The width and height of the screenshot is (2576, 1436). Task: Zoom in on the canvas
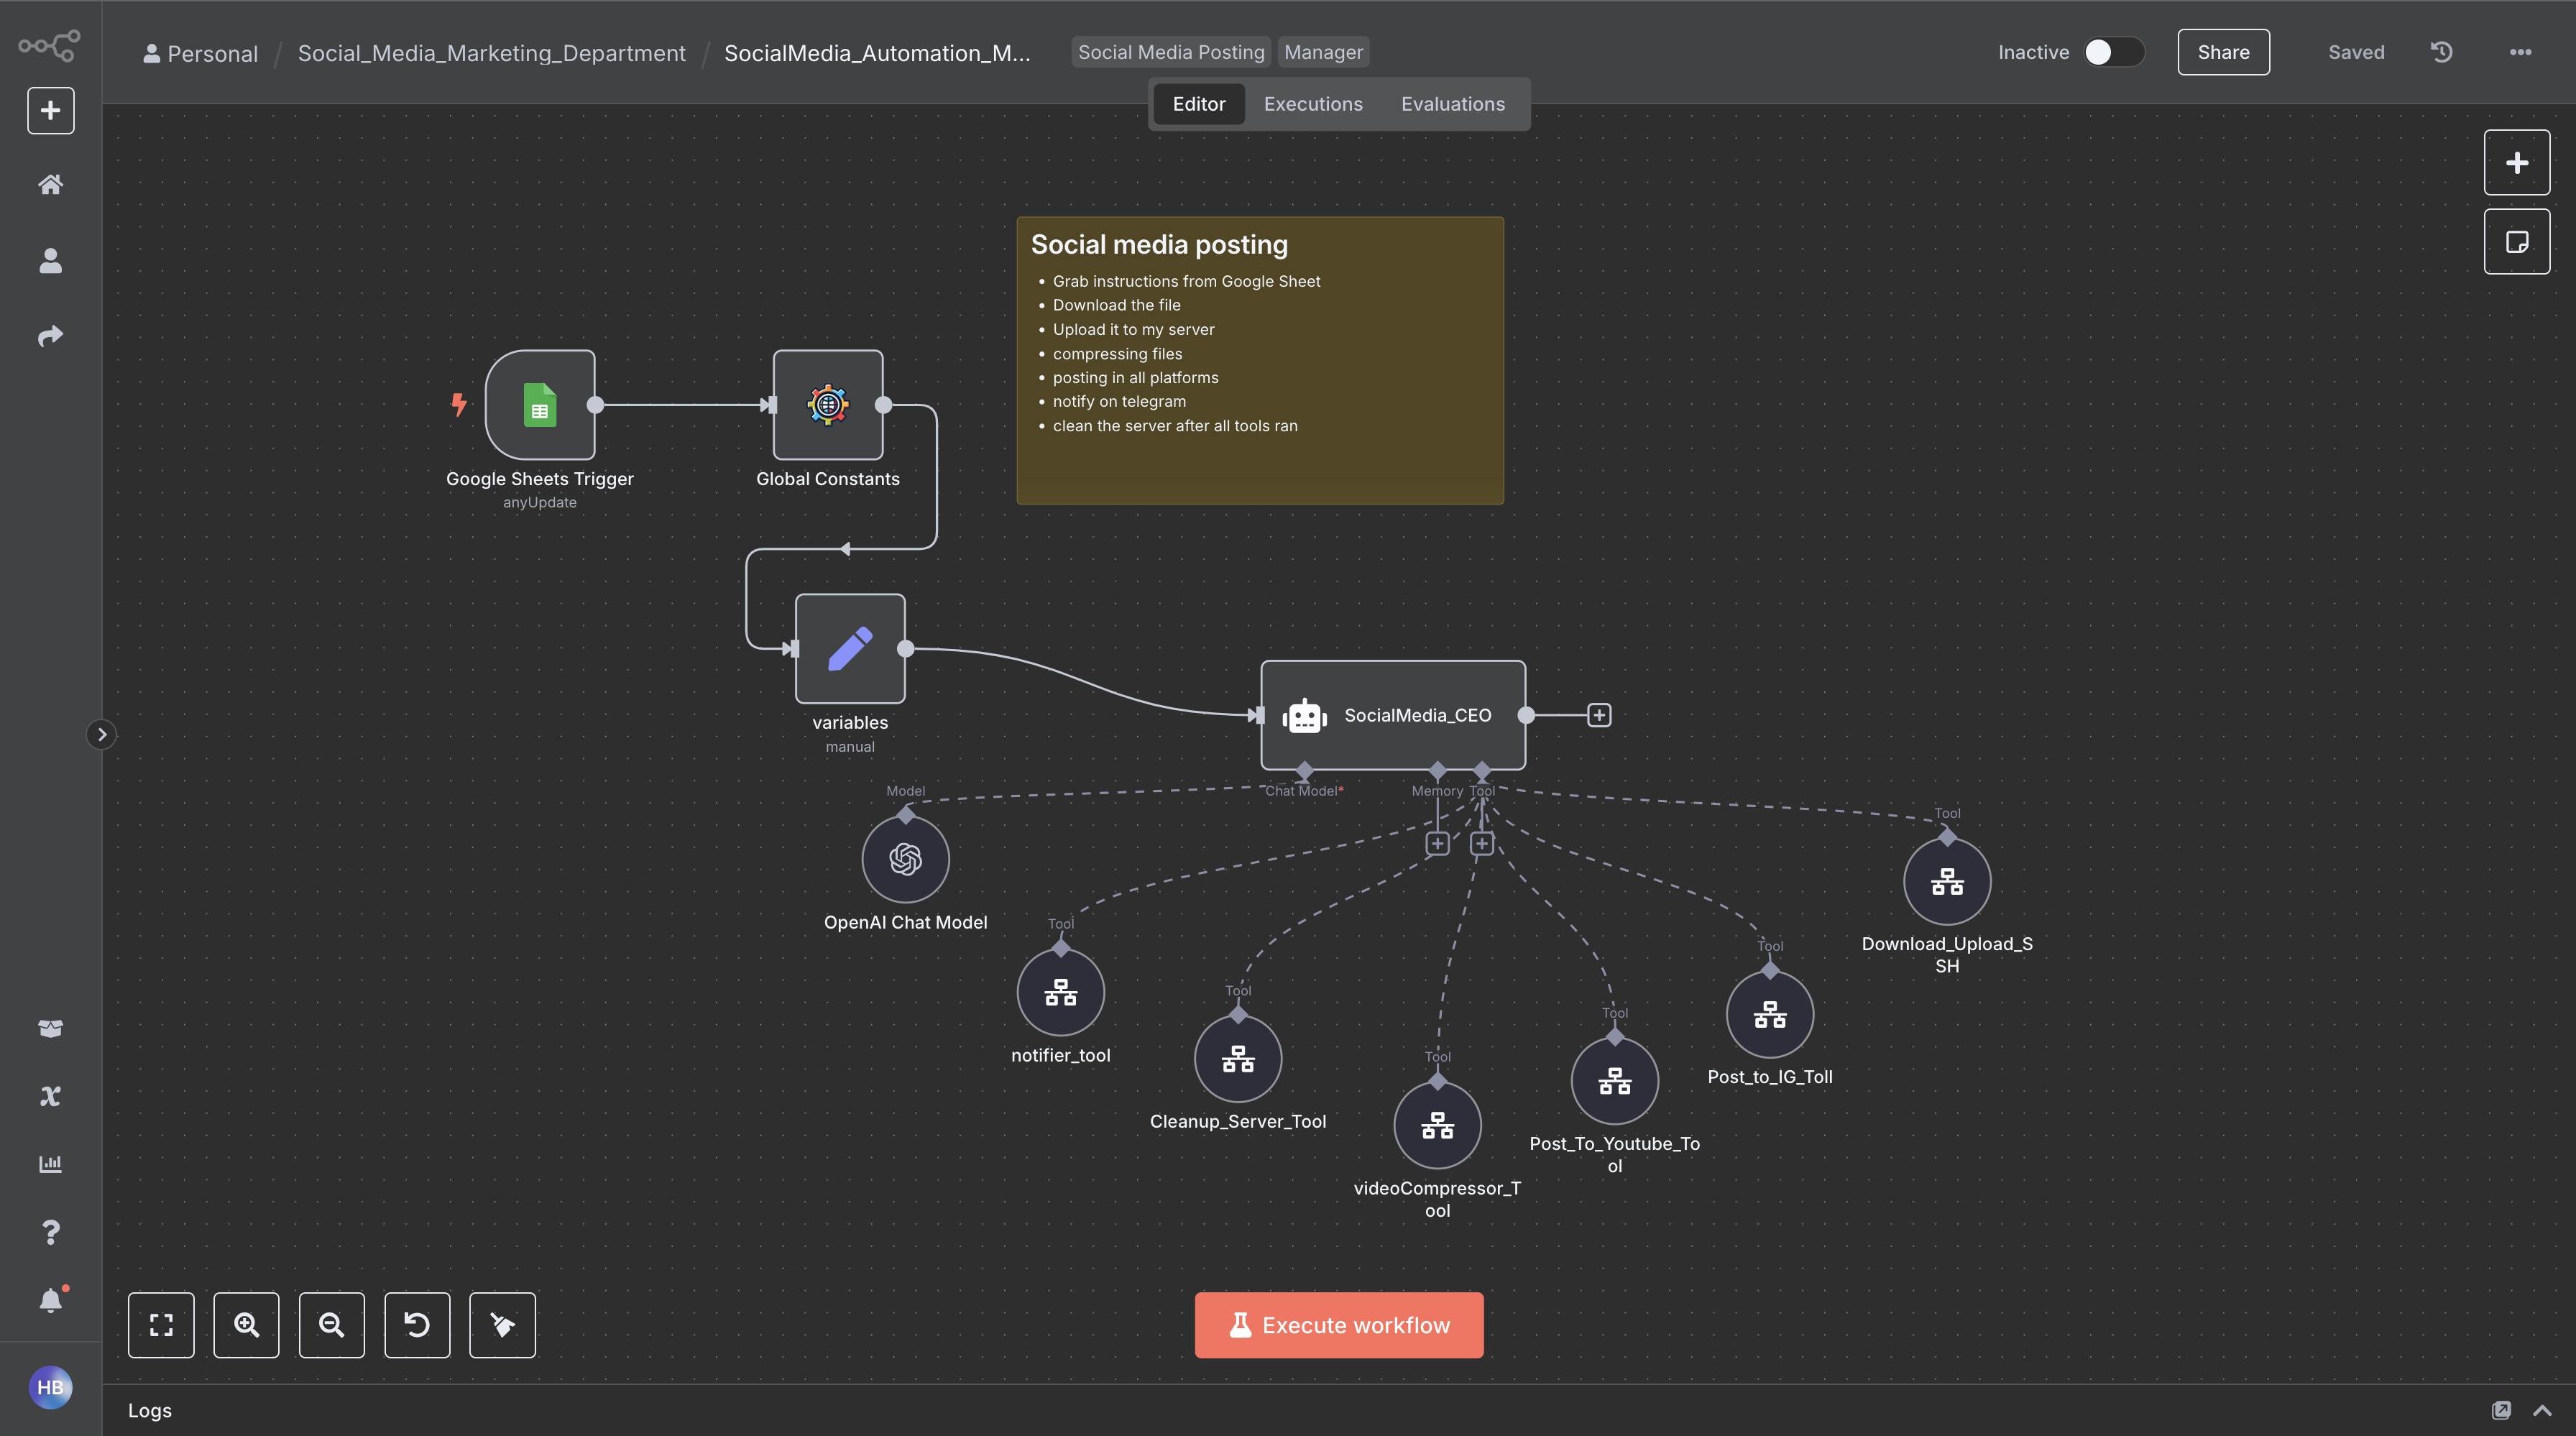pos(246,1325)
